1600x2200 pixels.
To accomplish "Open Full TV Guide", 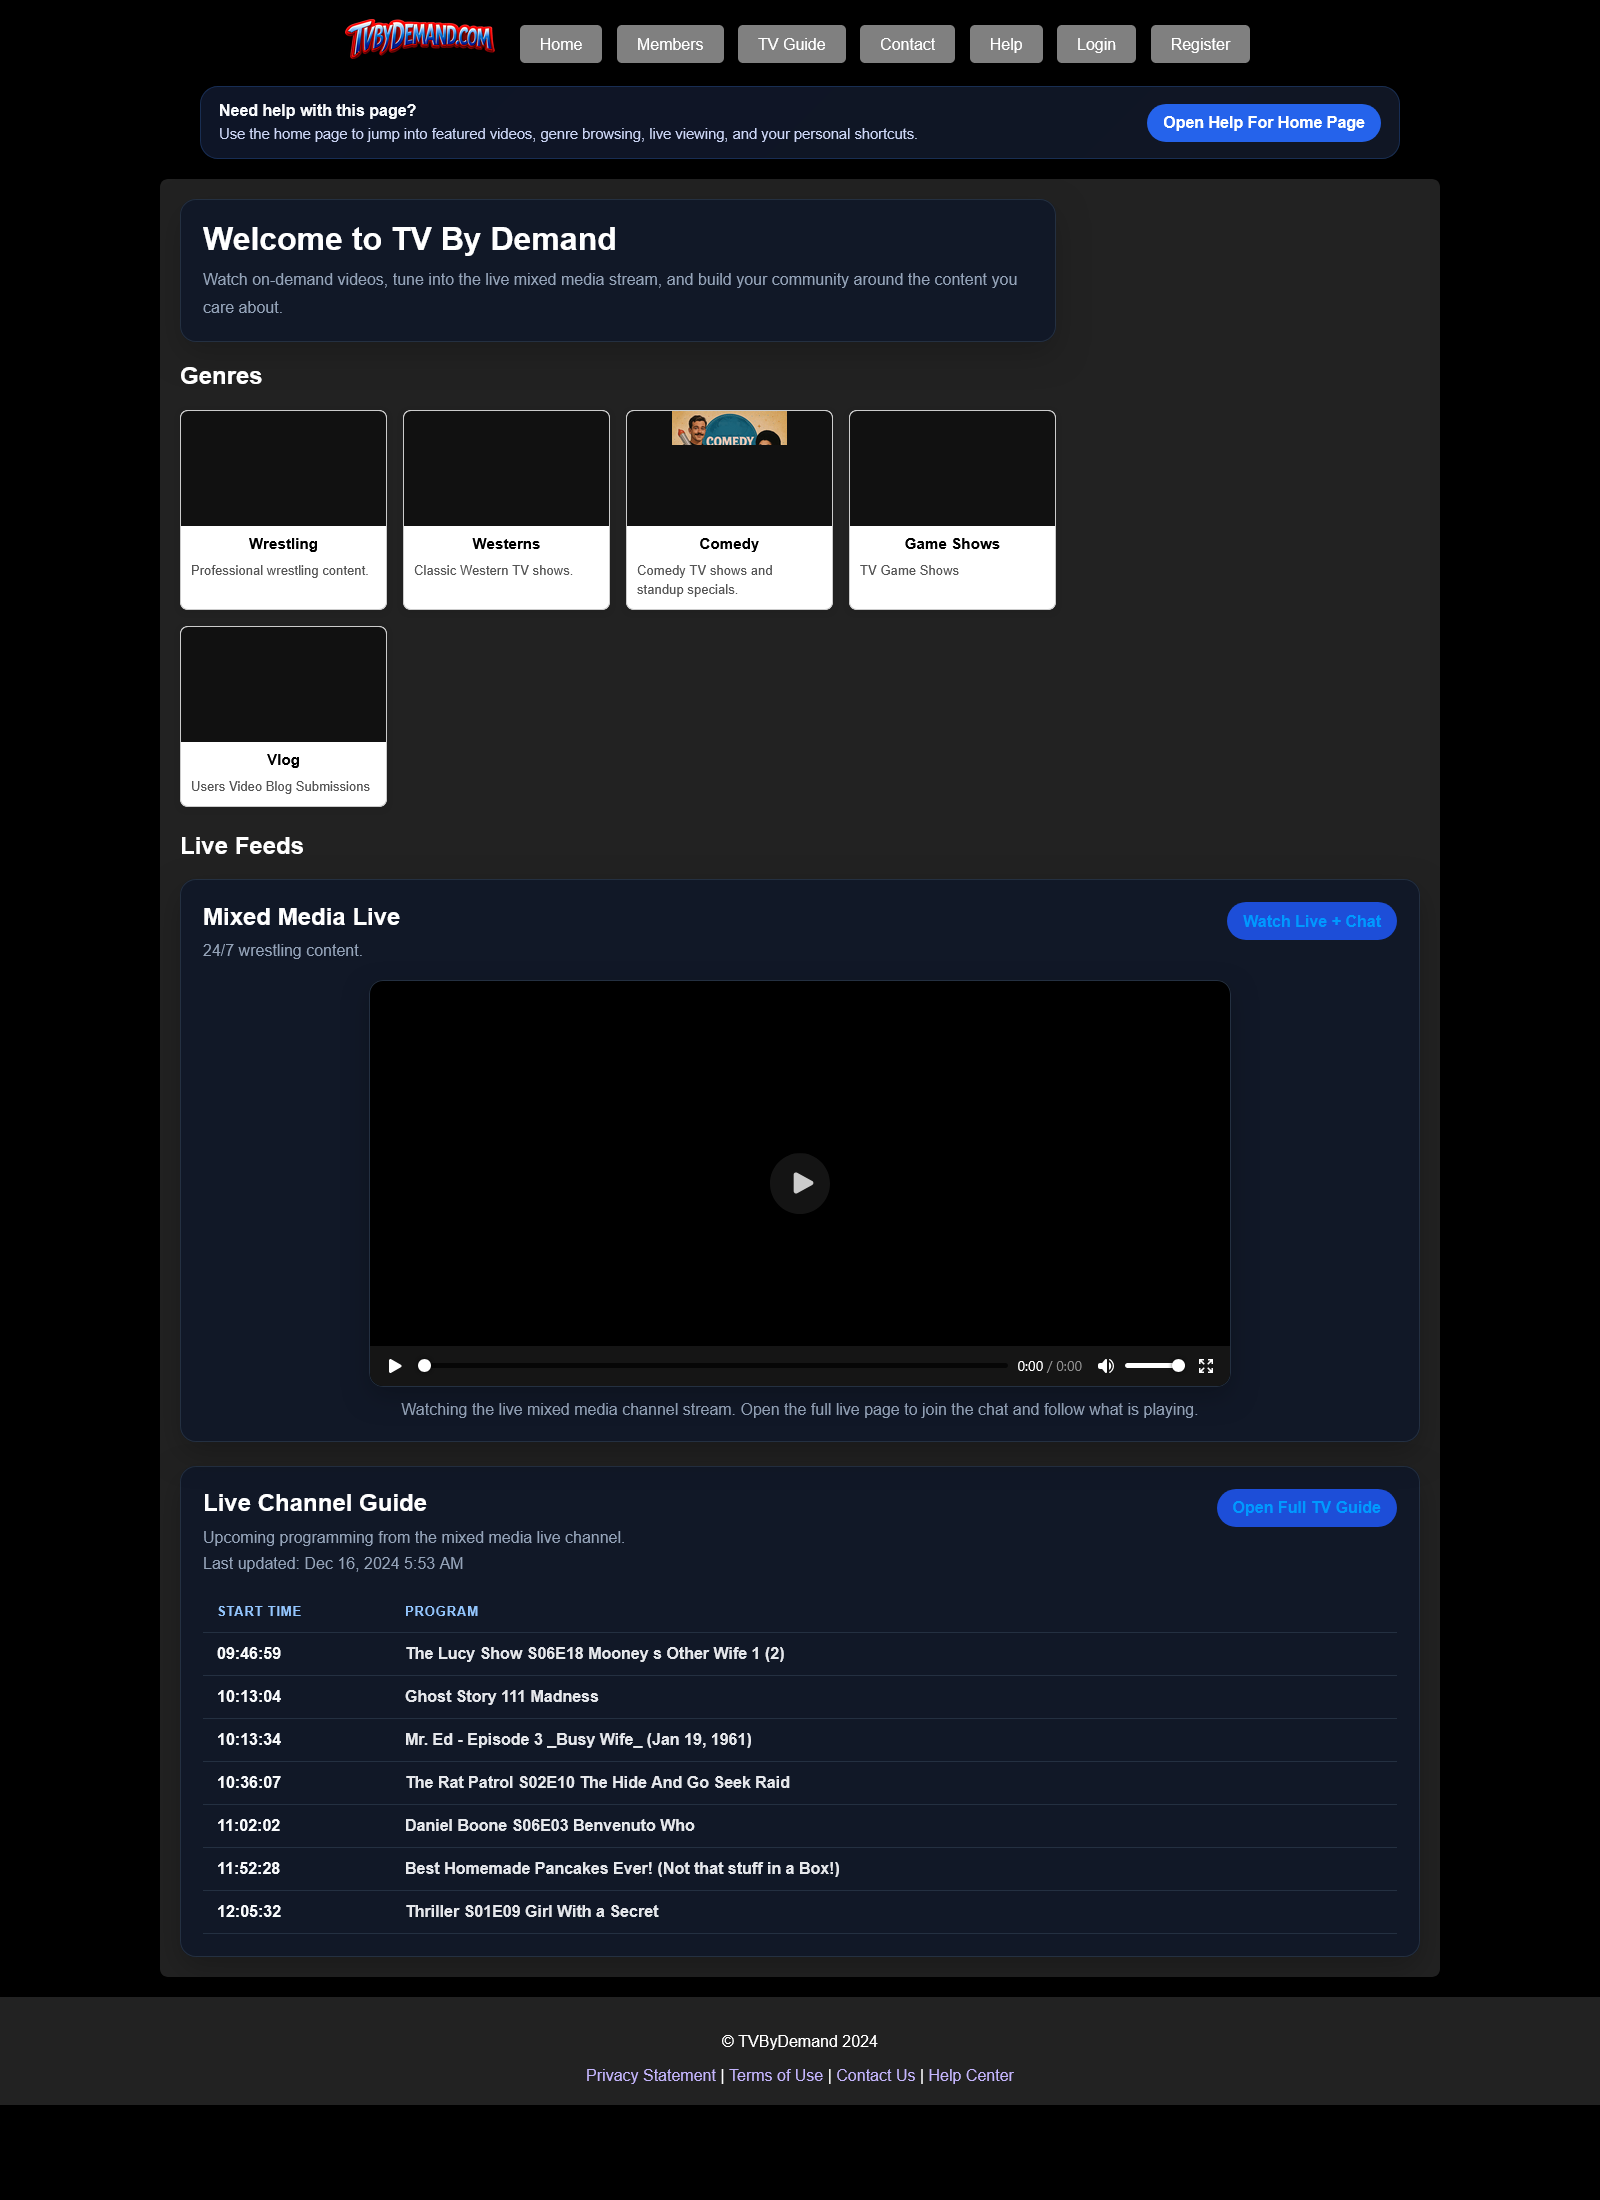I will [1306, 1507].
